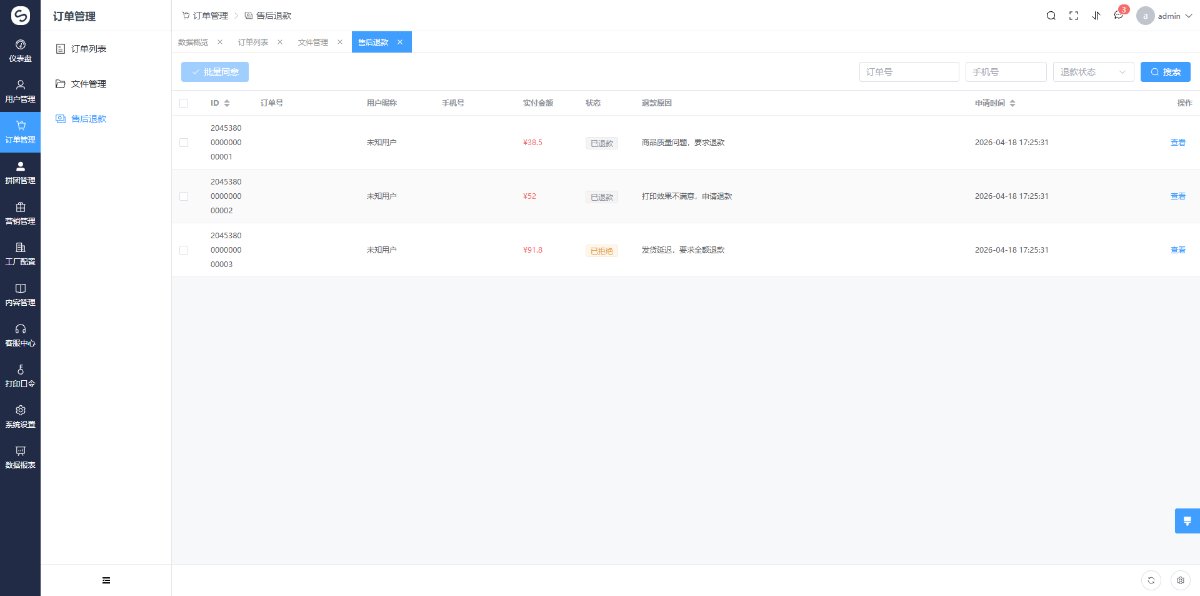The height and width of the screenshot is (596, 1200).
Task: Click the search magnifier icon in the header
Action: pyautogui.click(x=1050, y=15)
